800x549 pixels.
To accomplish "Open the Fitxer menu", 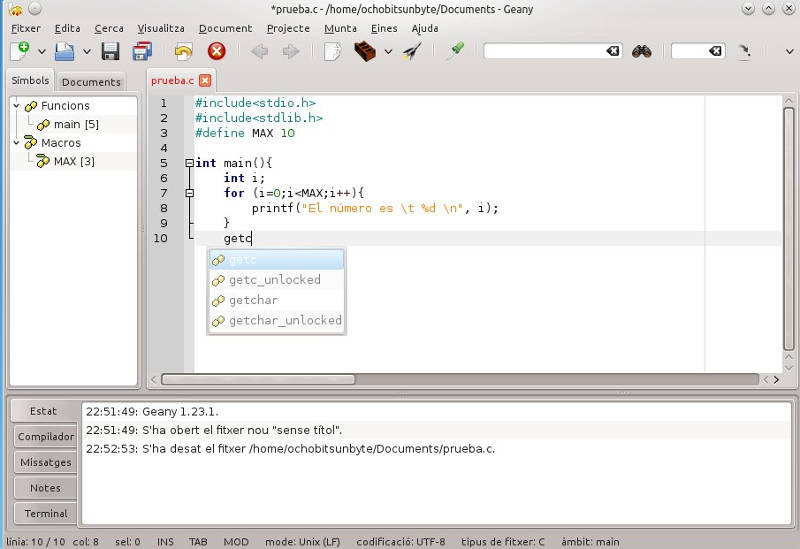I will (26, 29).
